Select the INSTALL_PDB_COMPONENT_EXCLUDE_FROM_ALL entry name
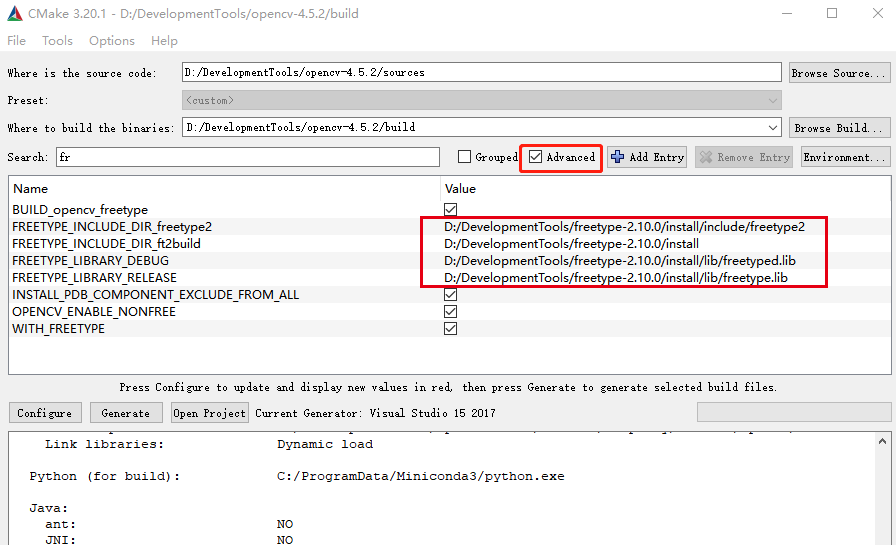The height and width of the screenshot is (545, 896). pos(155,295)
